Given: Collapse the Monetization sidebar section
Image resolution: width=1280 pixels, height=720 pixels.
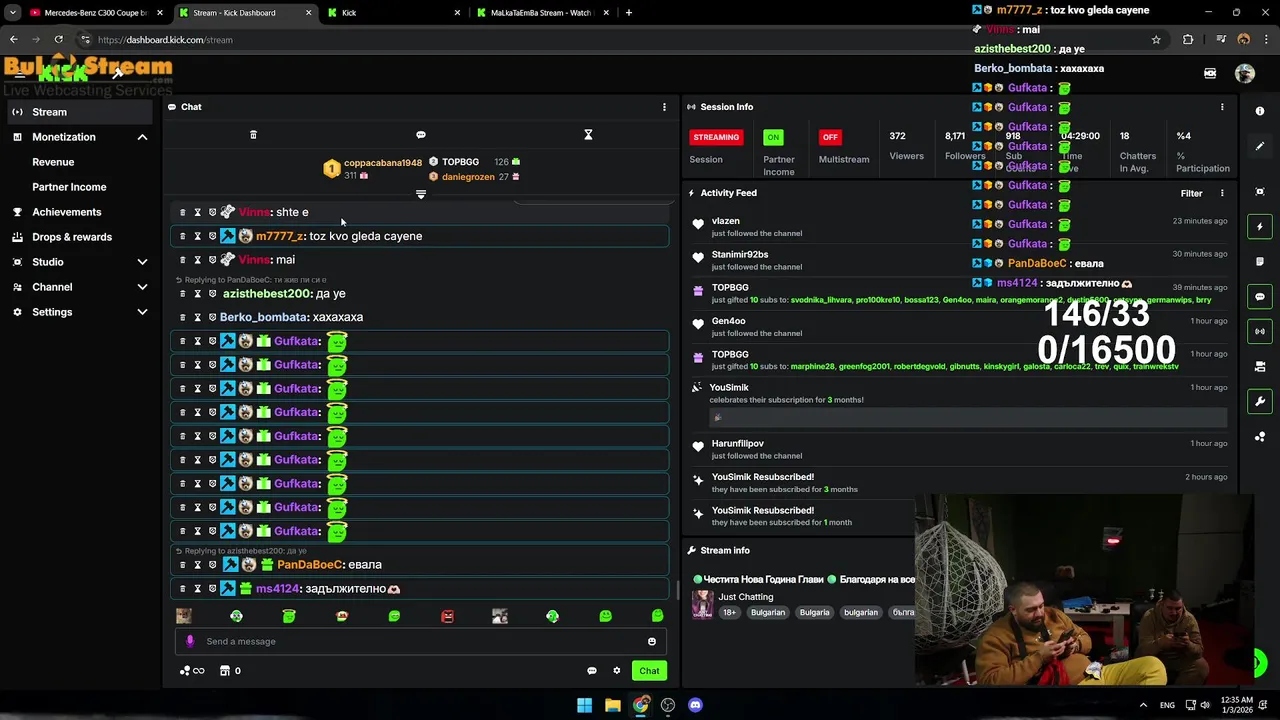Looking at the screenshot, I should (x=142, y=137).
